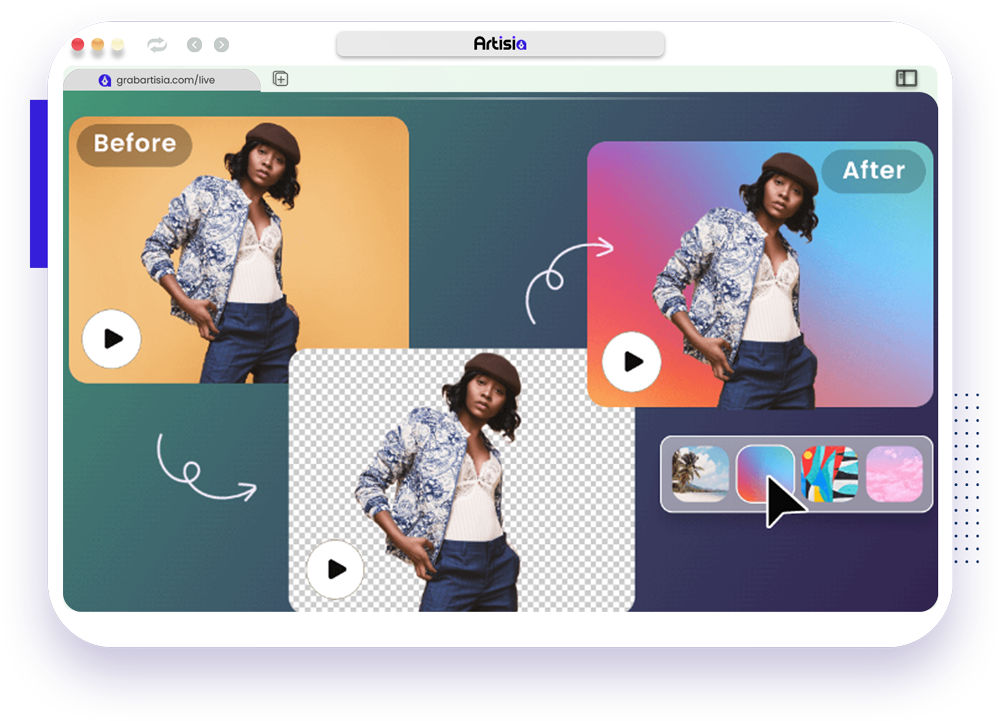Click the orange minimize window button

coord(98,45)
